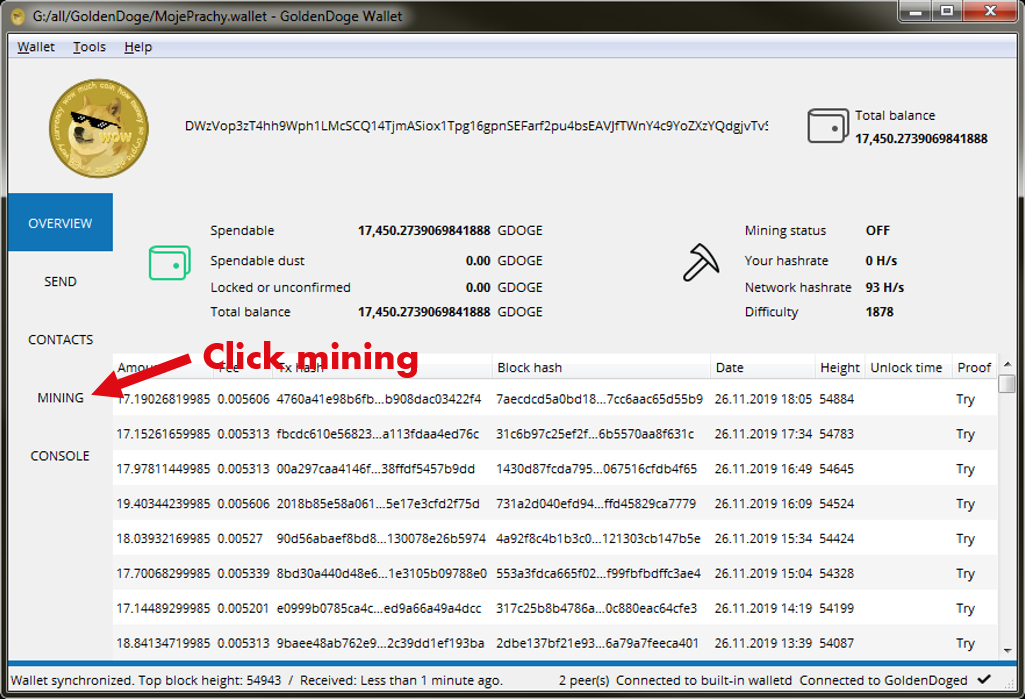Click block hash 553a3fdca665f02...f99fbfbdffc3ae4

[x=598, y=573]
